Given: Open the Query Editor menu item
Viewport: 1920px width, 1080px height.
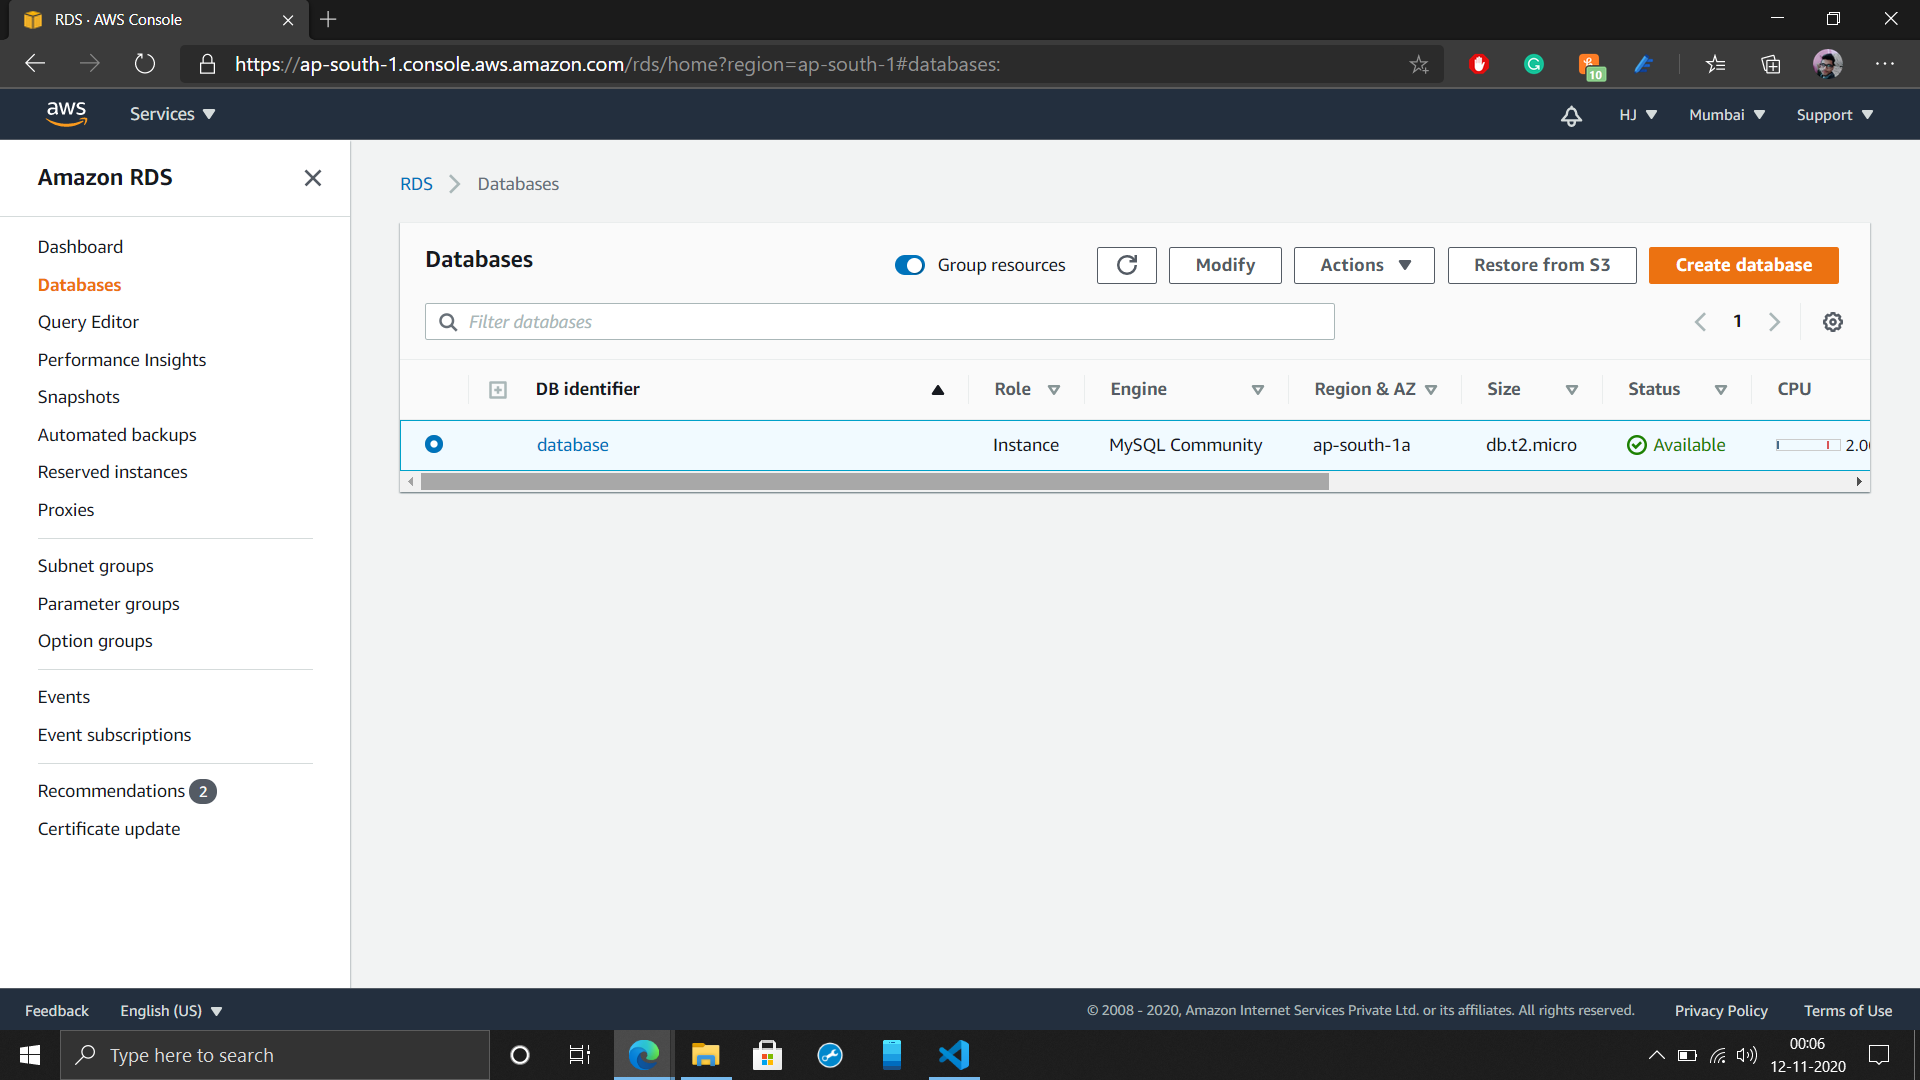Looking at the screenshot, I should tap(88, 321).
